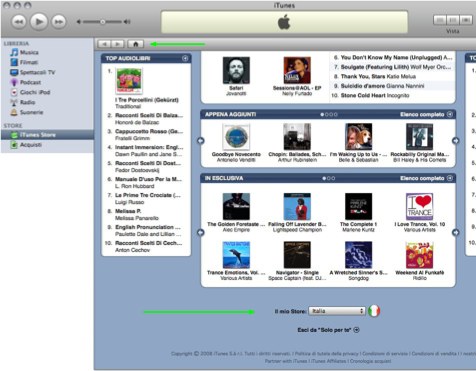Open The Golden Foretaste Alec Empire cover
The height and width of the screenshot is (371, 476).
click(236, 206)
